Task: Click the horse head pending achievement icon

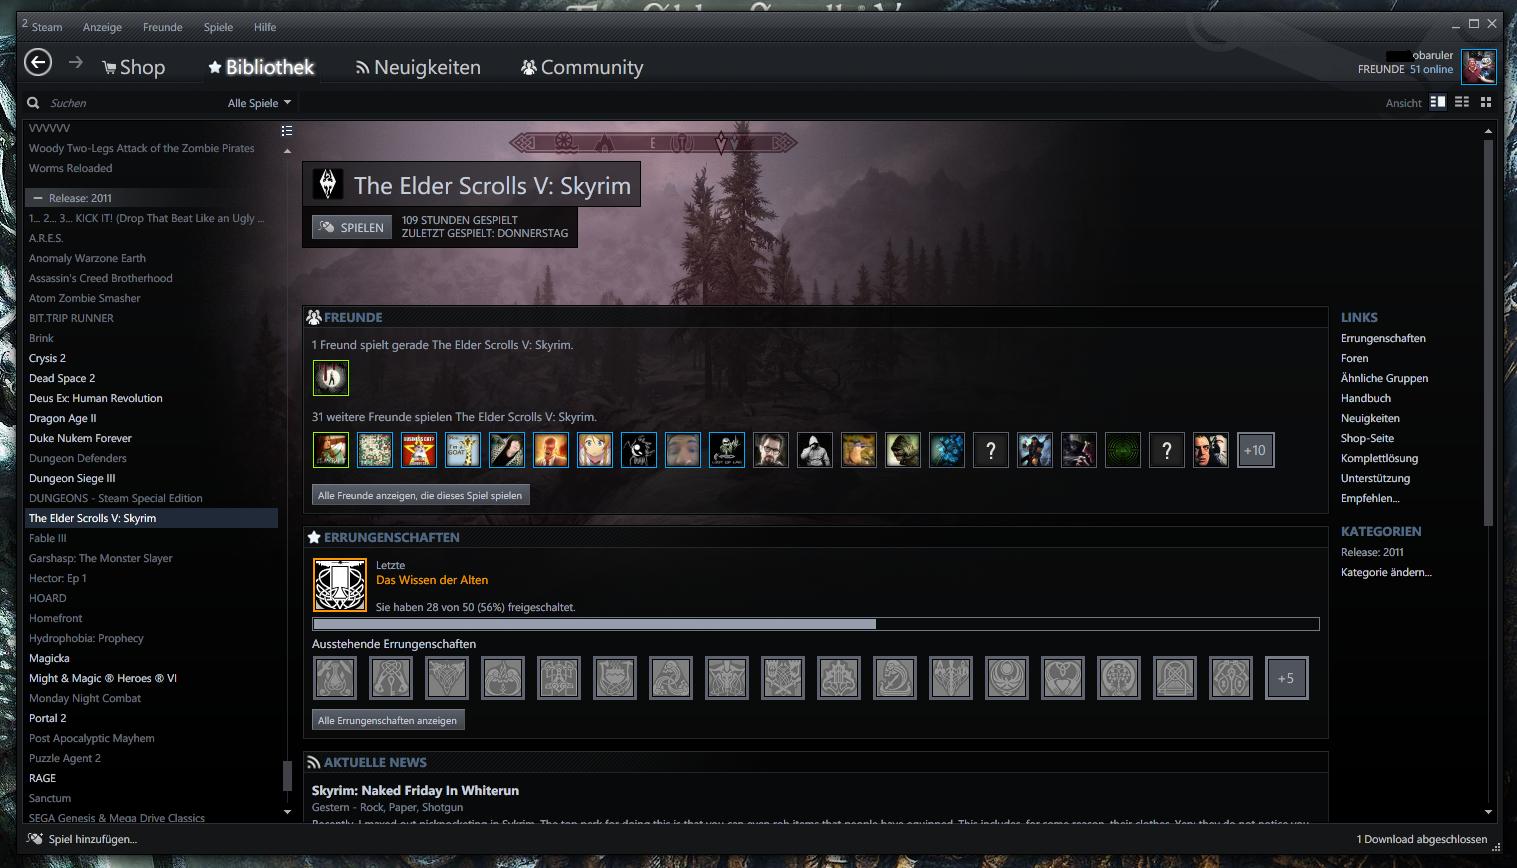Action: click(895, 678)
